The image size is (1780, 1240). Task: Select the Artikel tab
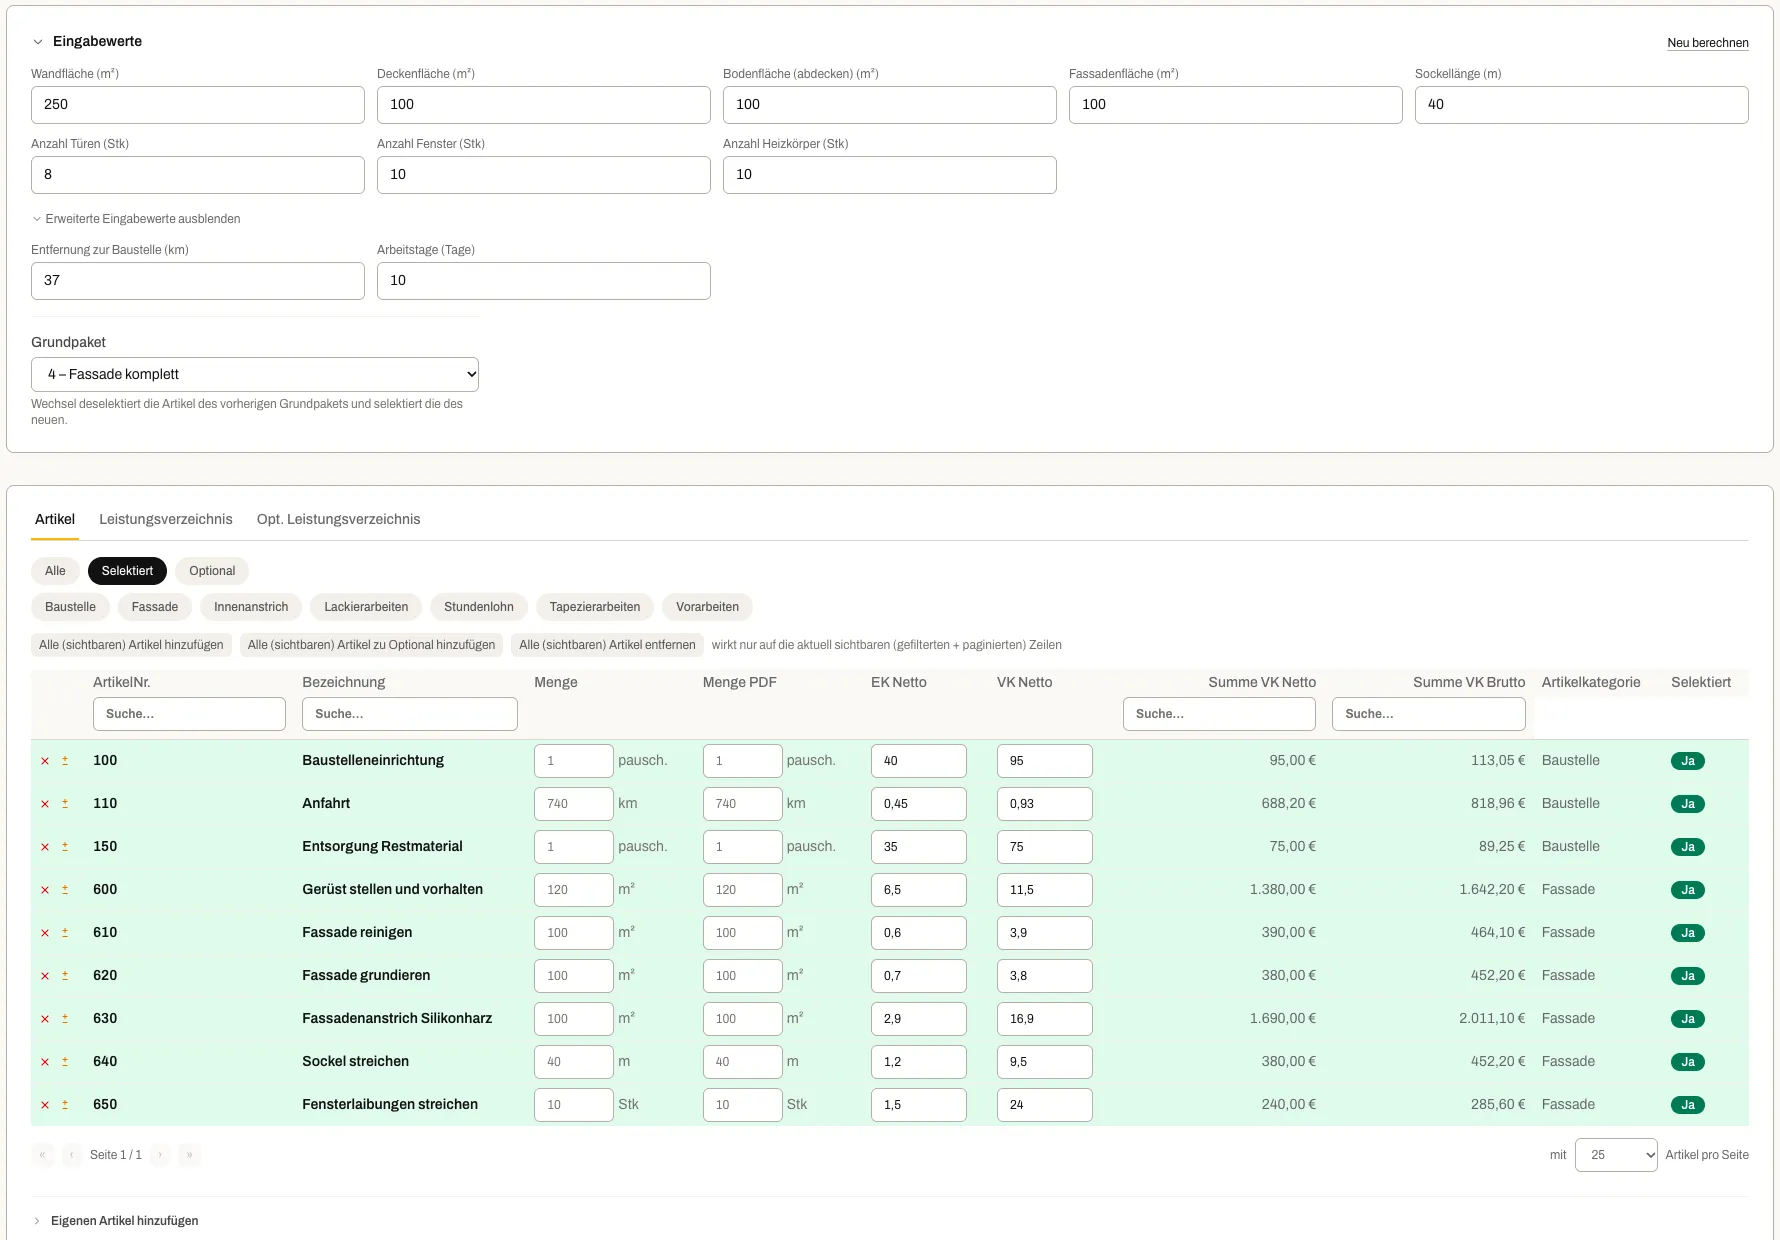pos(55,519)
